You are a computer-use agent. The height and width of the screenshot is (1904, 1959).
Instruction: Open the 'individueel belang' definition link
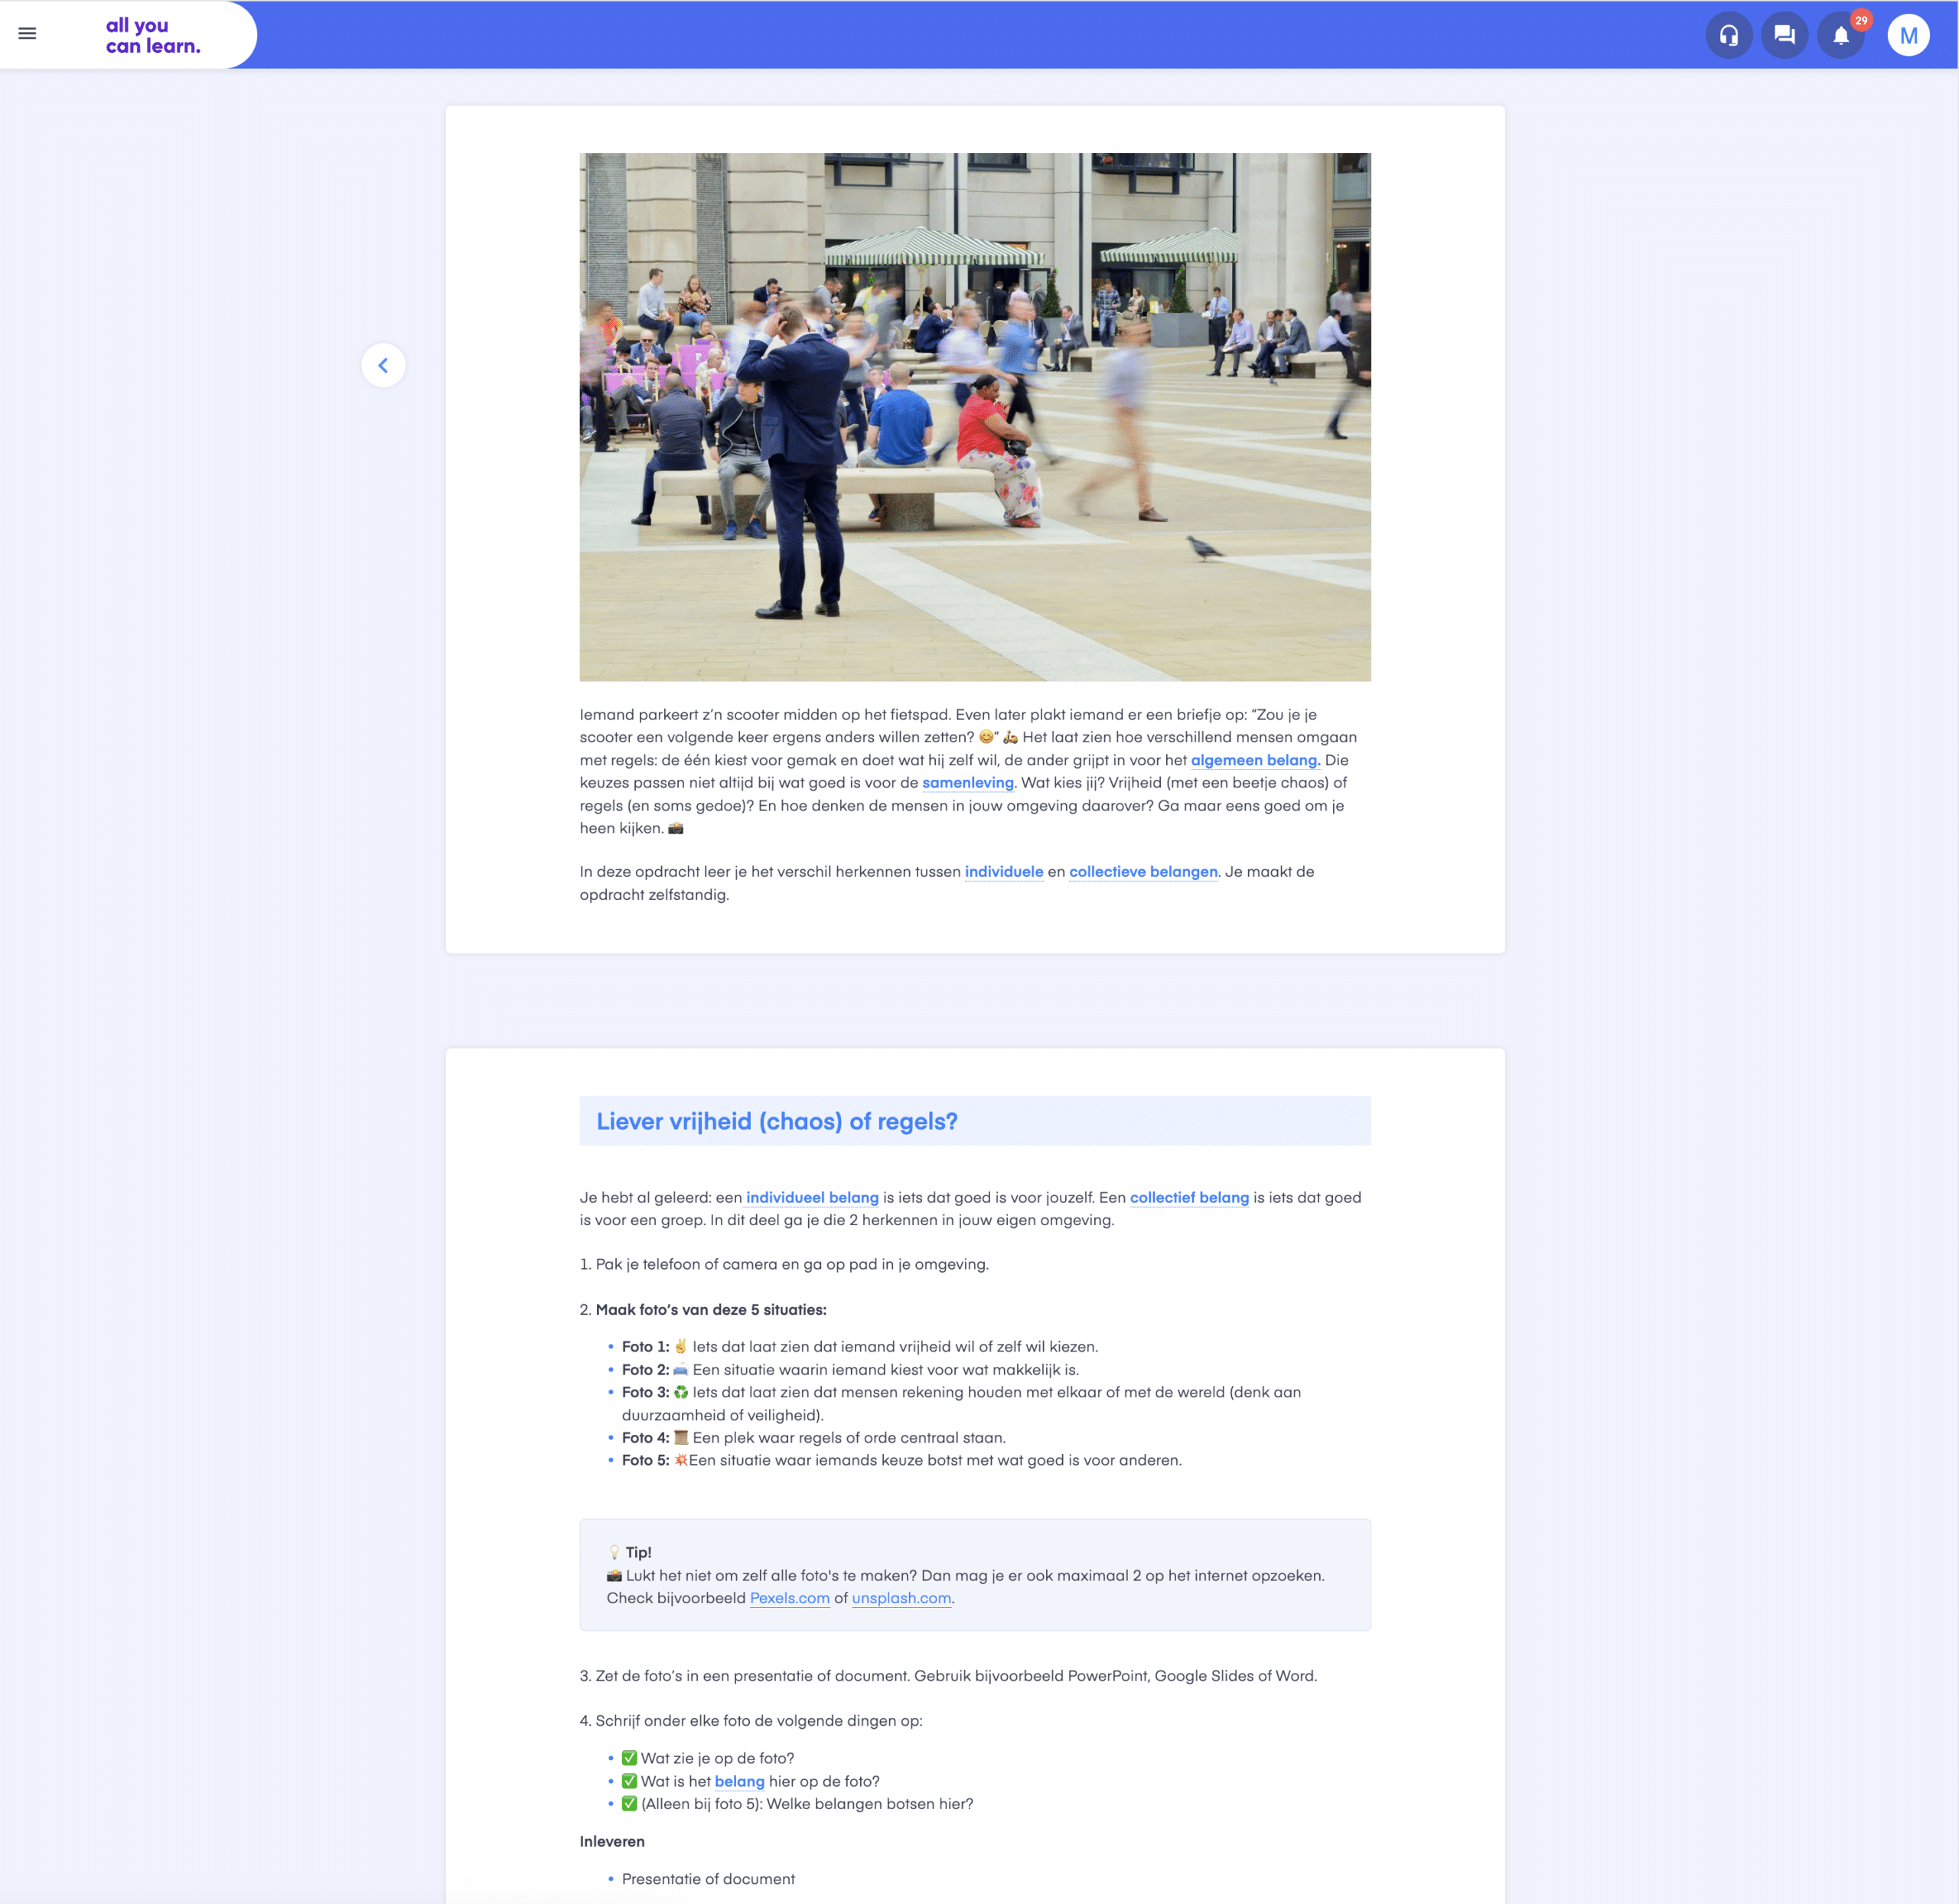pyautogui.click(x=811, y=1198)
